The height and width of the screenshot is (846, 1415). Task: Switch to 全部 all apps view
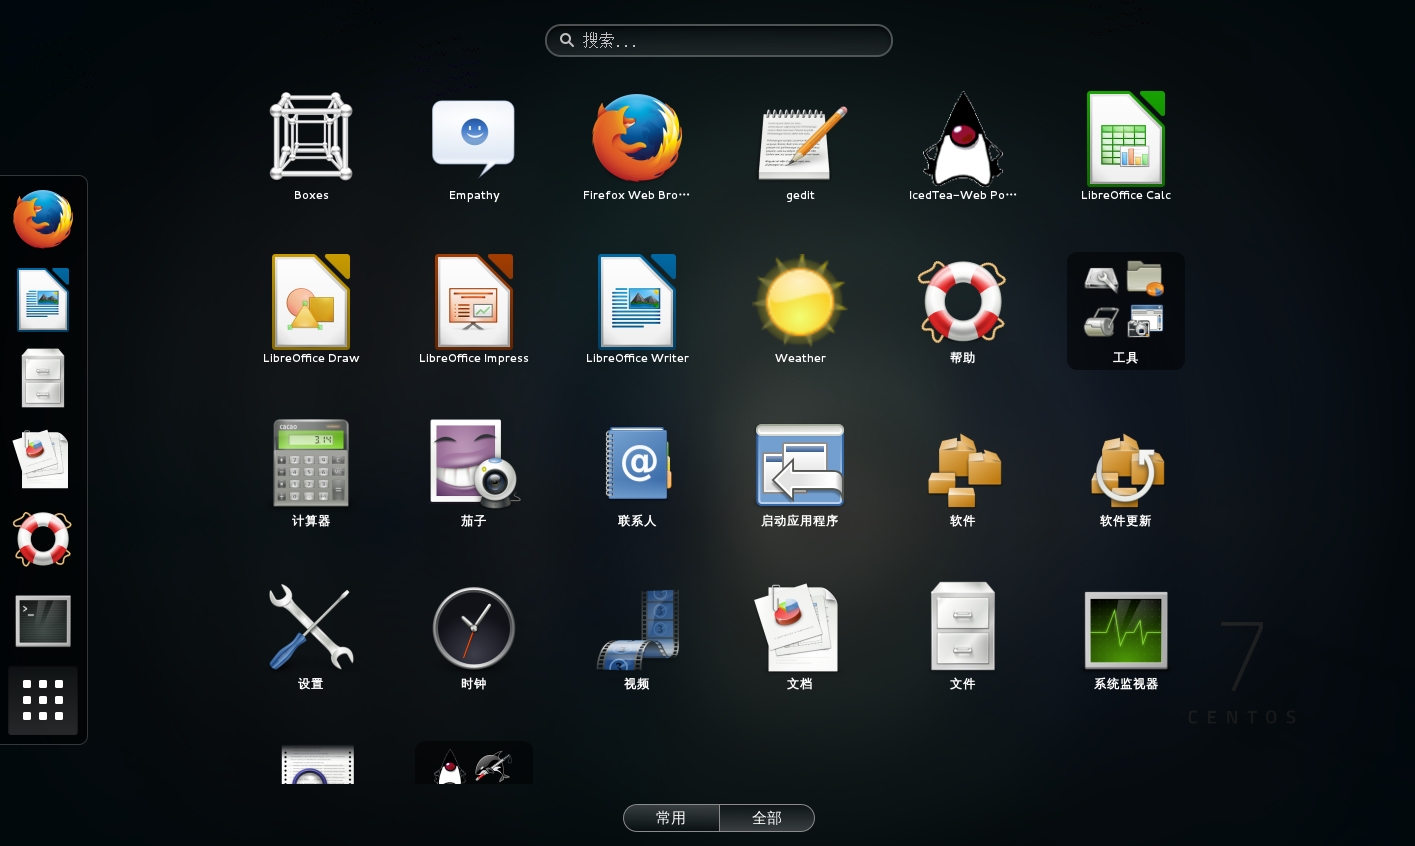[767, 818]
